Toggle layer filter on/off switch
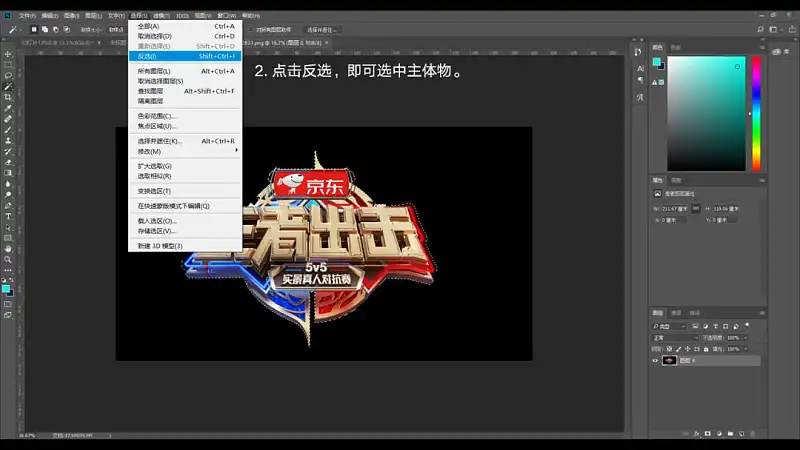The image size is (800, 450). tap(747, 325)
